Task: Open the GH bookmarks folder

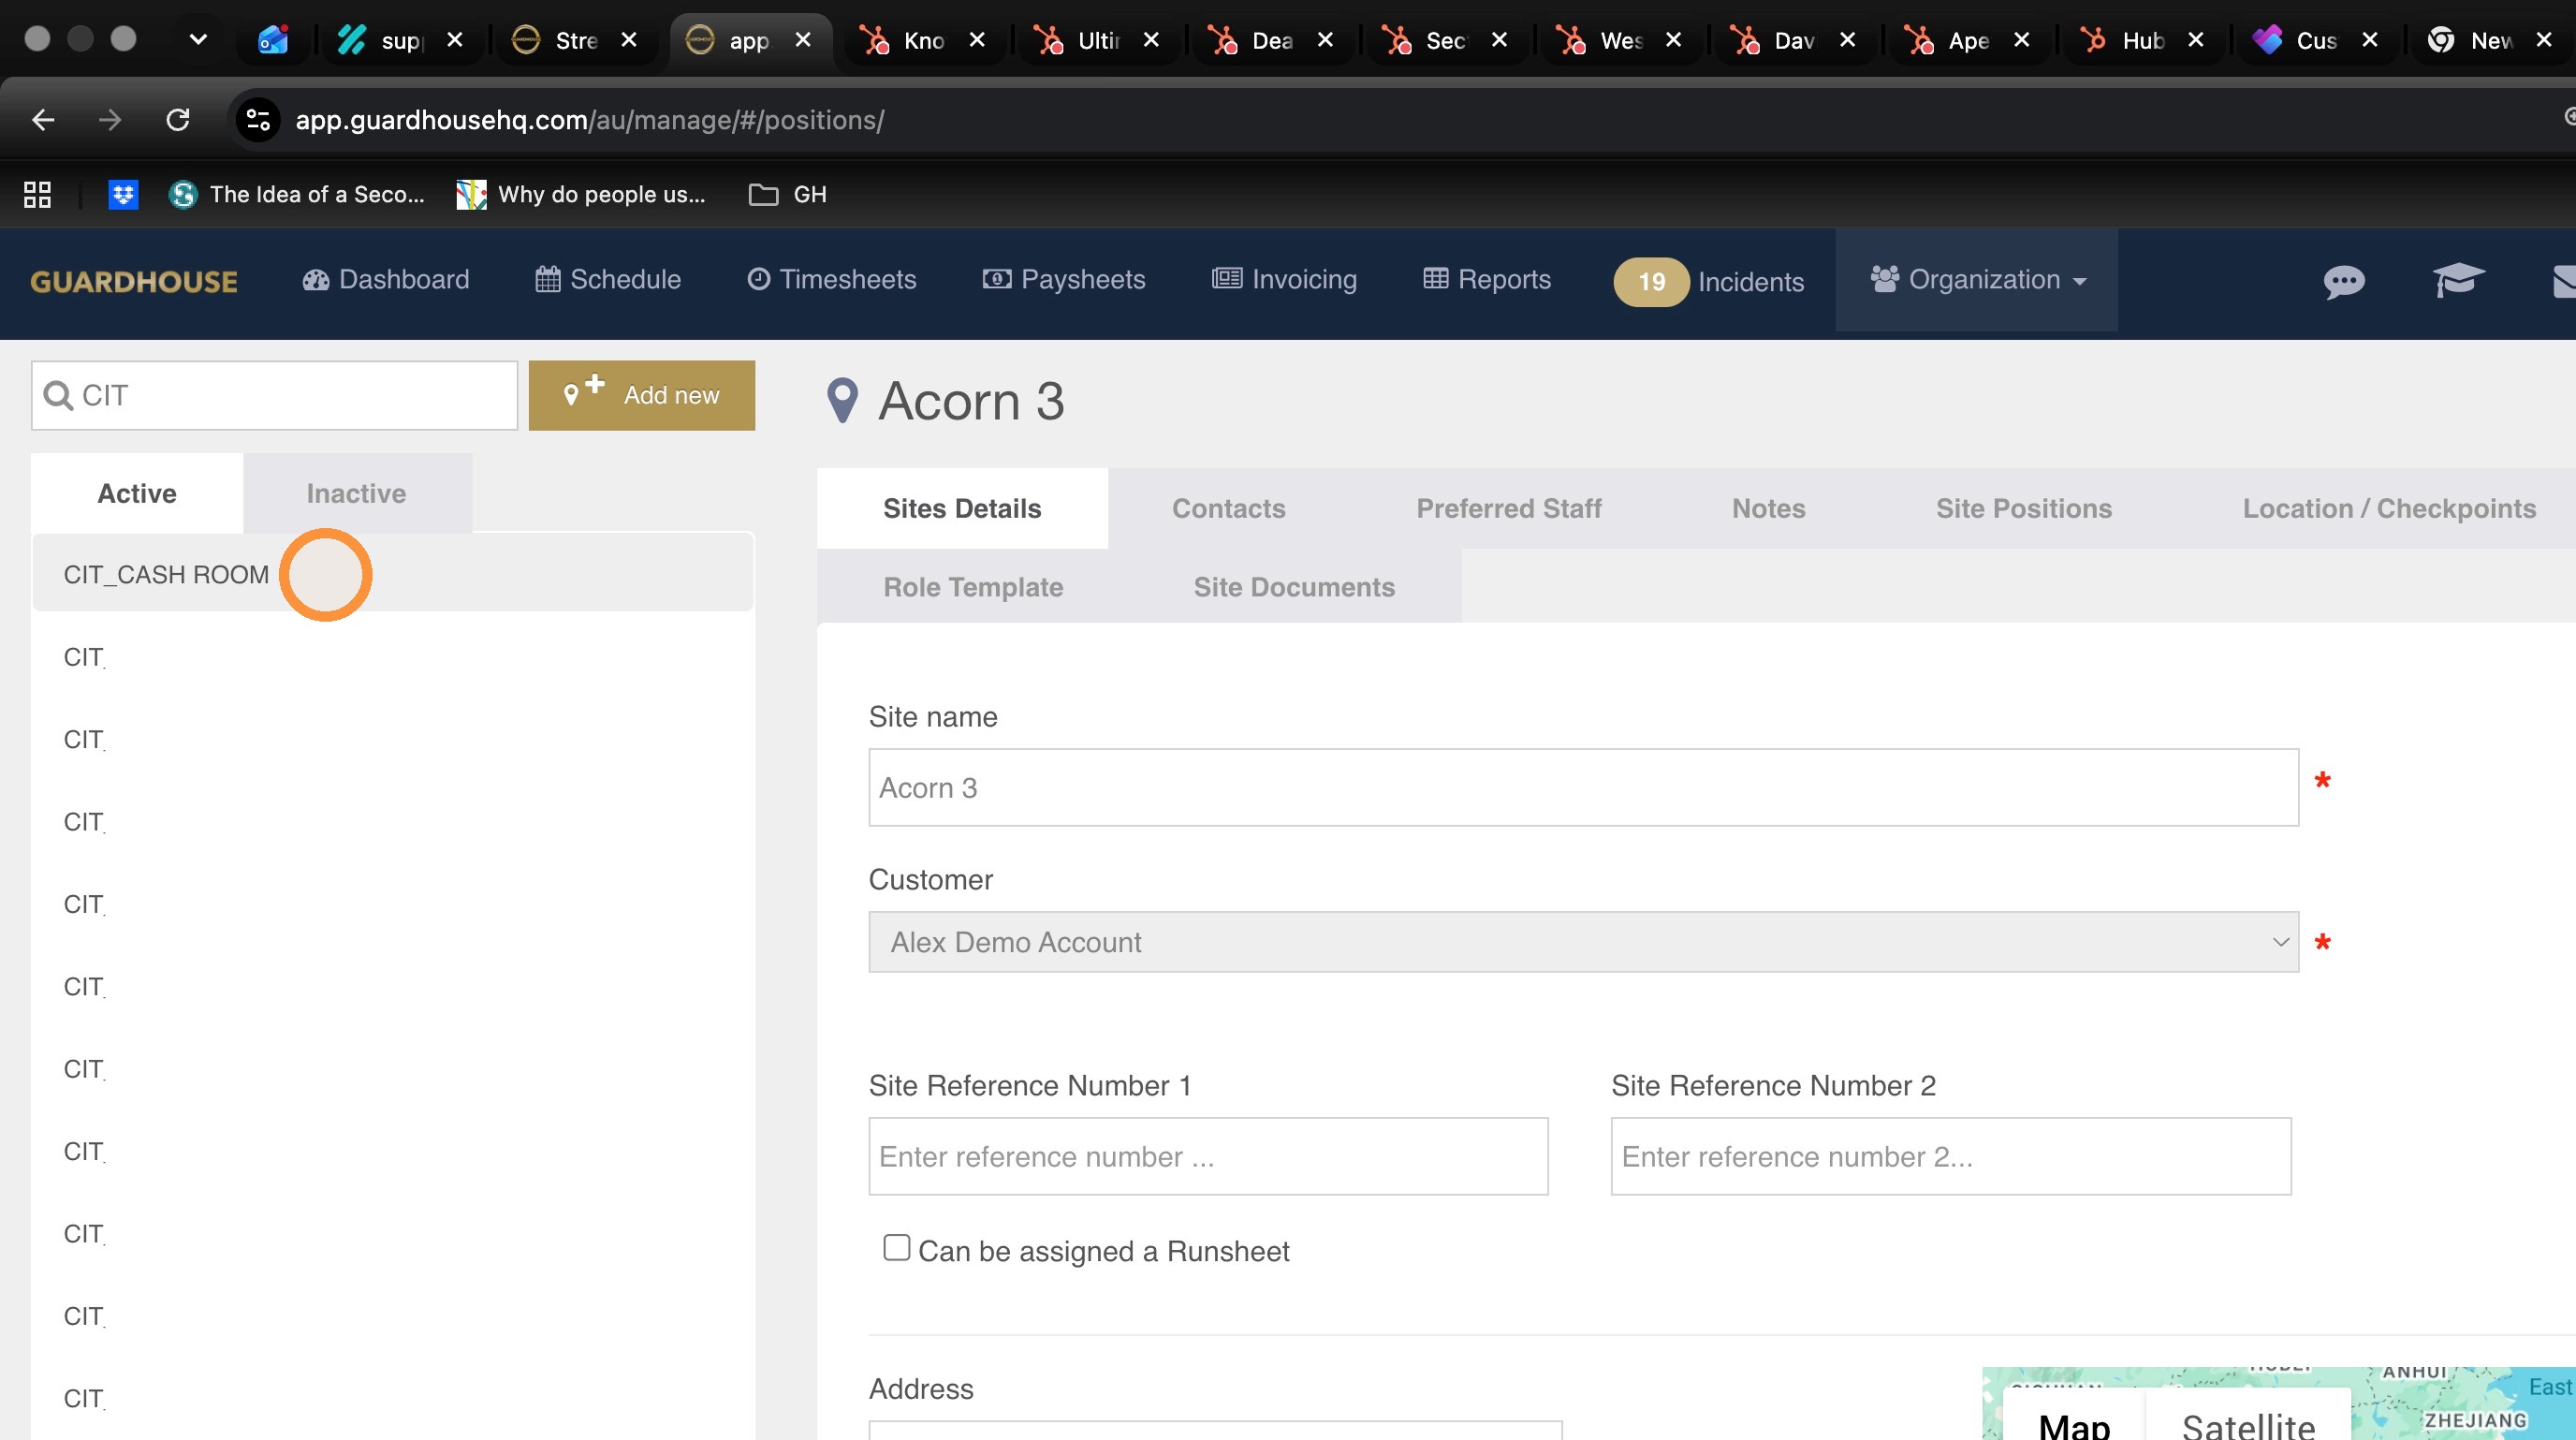Action: click(x=788, y=194)
